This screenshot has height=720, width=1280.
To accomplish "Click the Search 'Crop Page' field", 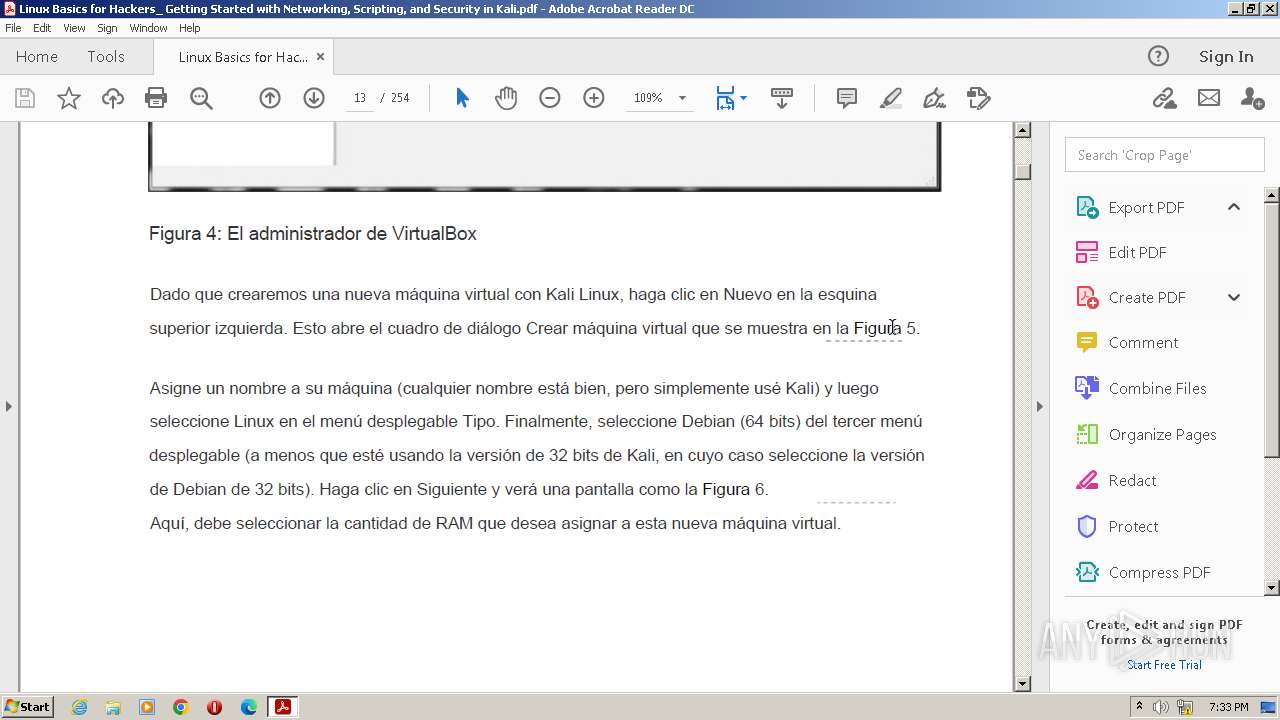I will coord(1165,155).
